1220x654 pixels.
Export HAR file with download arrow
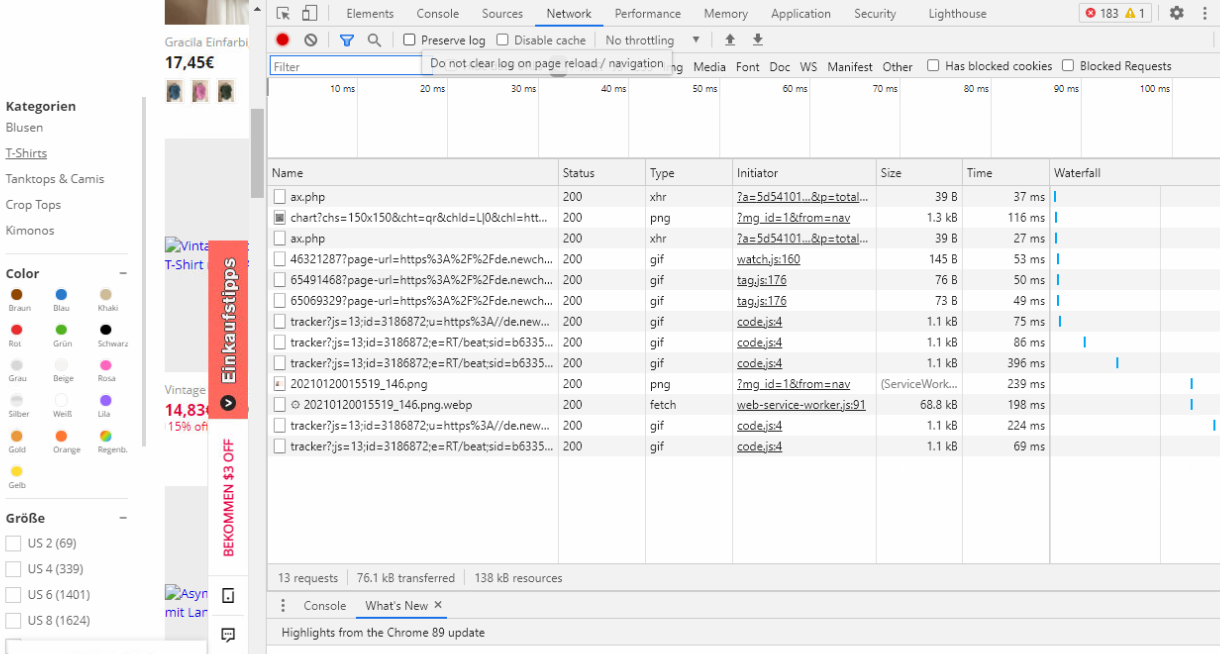[x=758, y=40]
